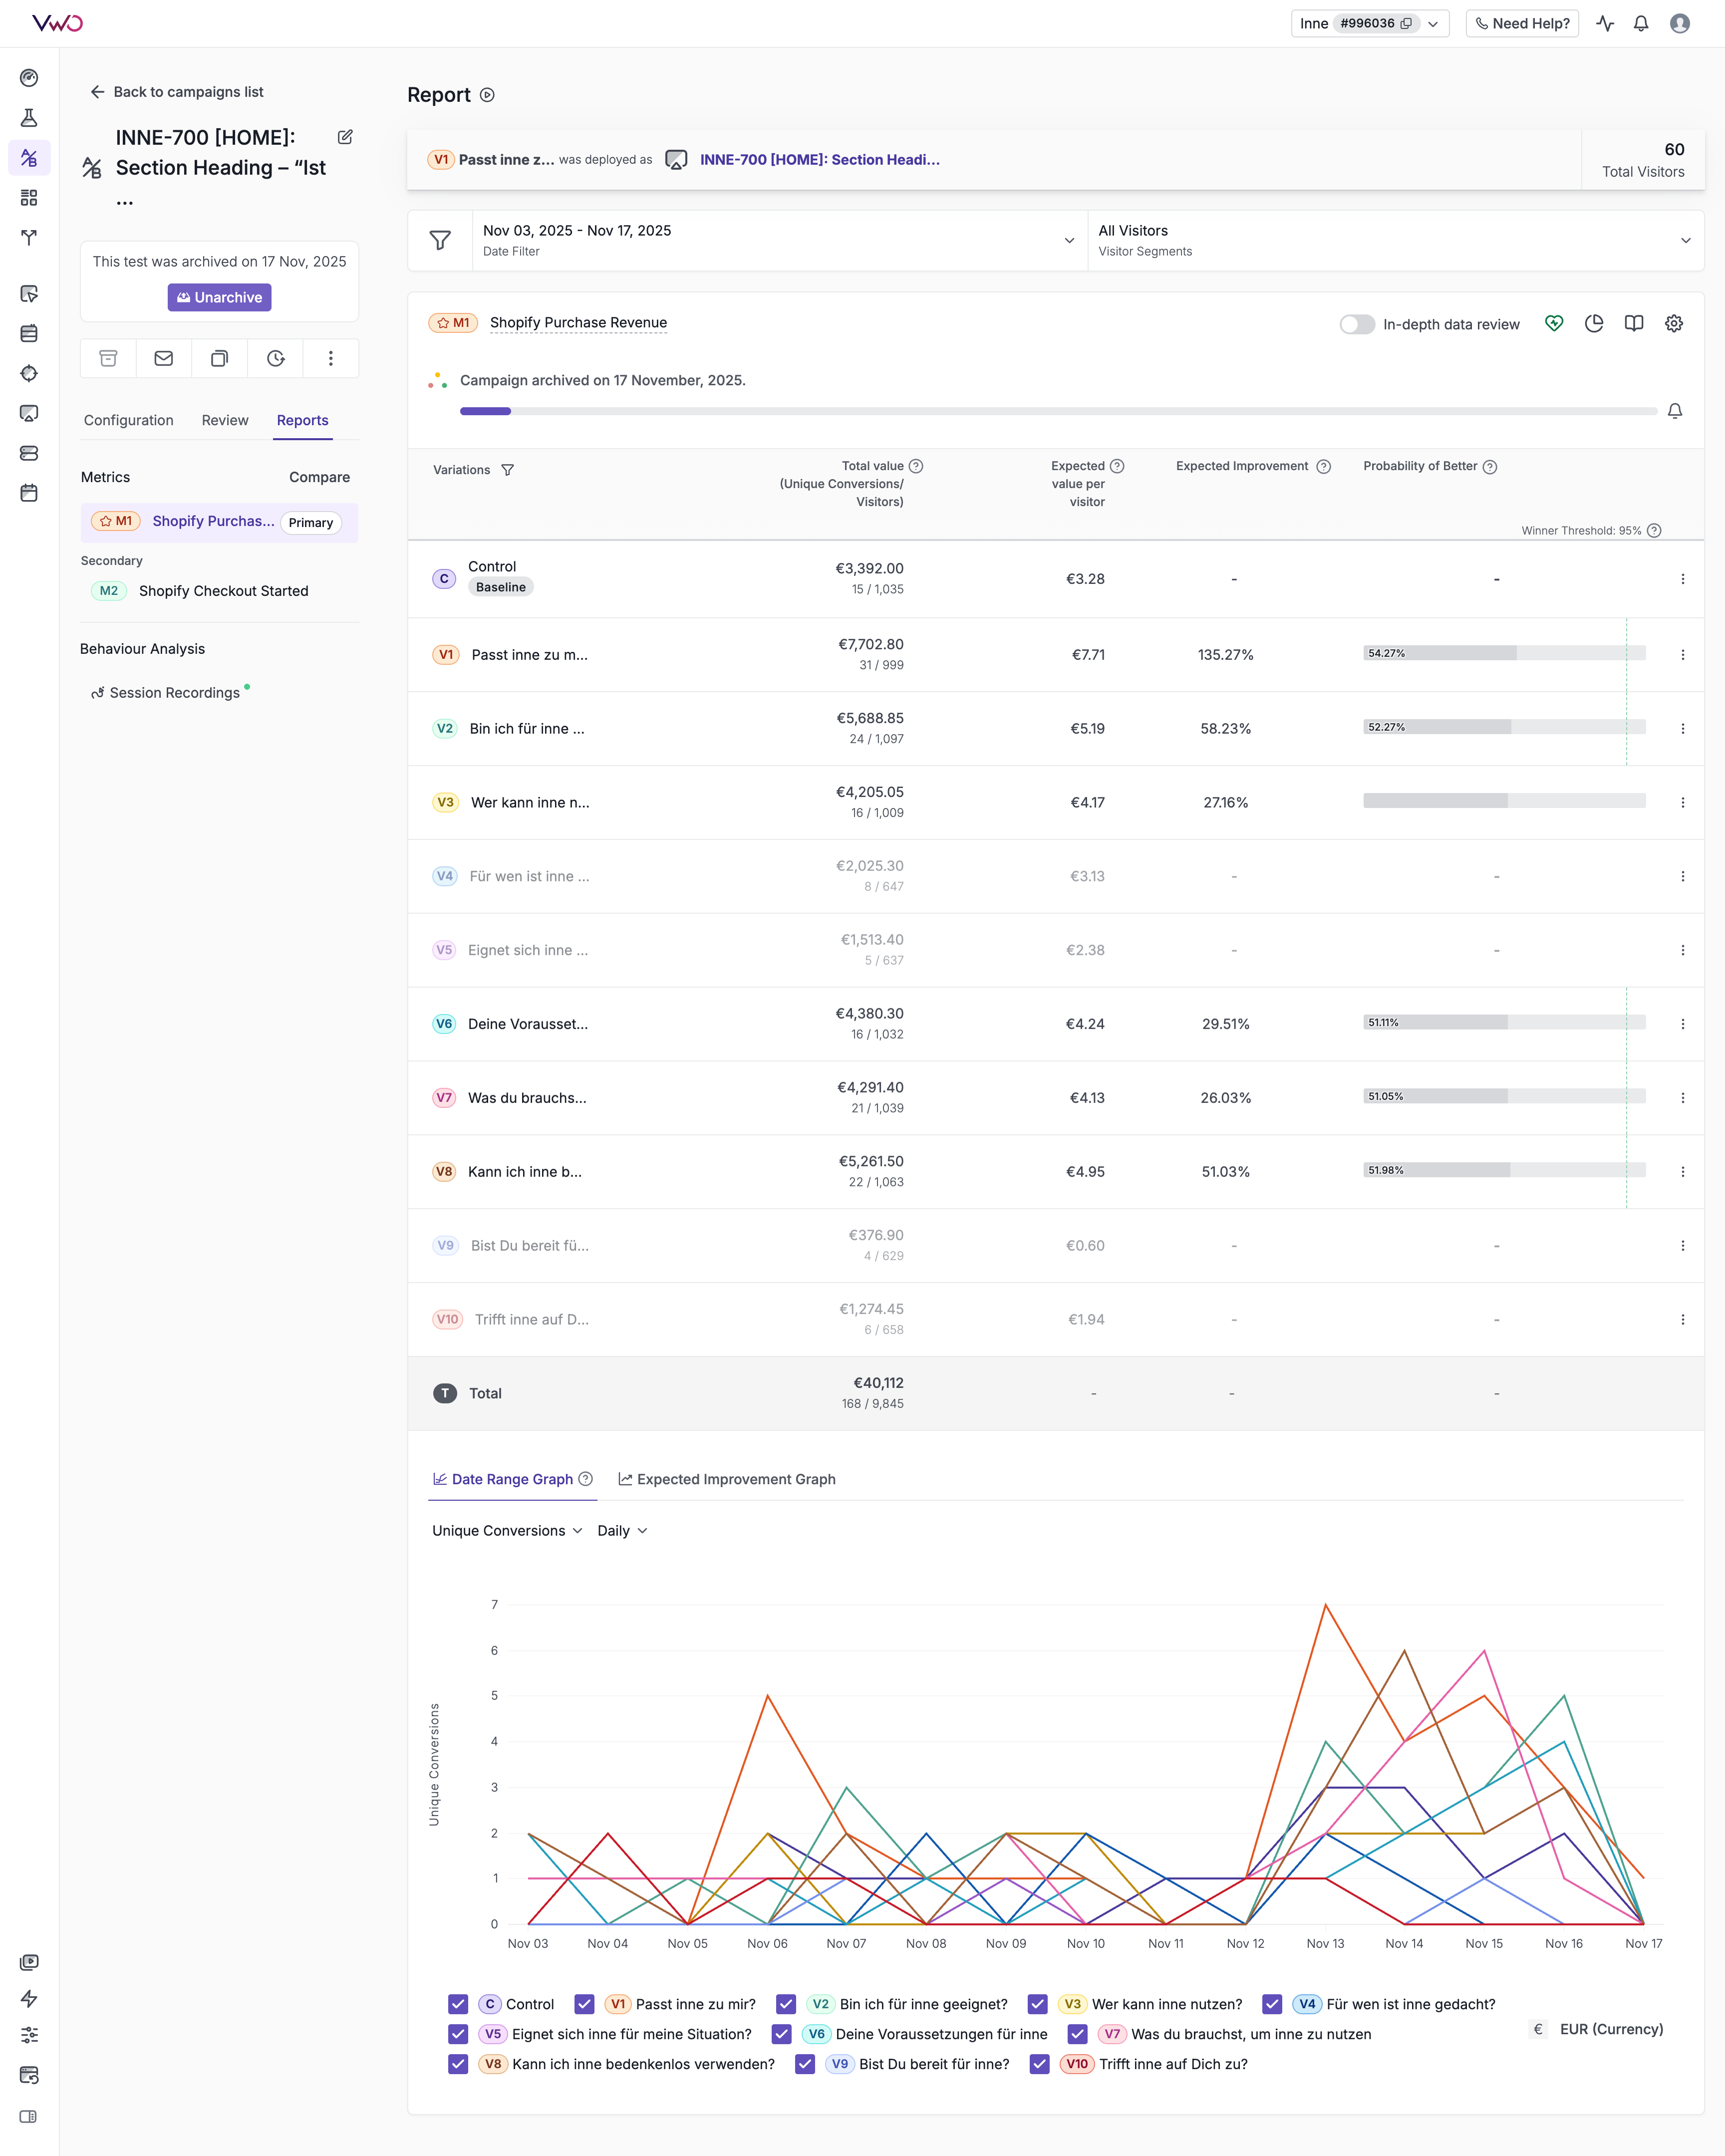
Task: Switch to Expected Improvement Graph tab
Action: point(727,1479)
